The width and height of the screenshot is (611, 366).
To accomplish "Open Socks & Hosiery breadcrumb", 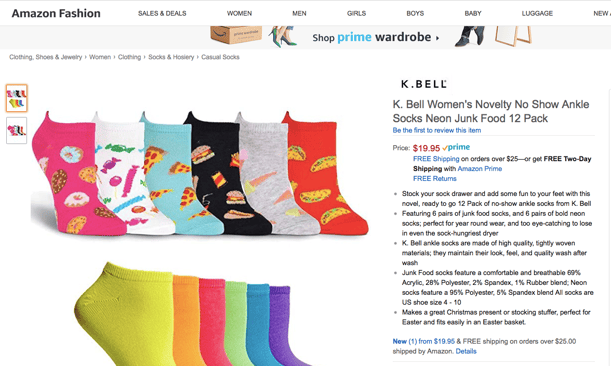I will click(x=171, y=57).
